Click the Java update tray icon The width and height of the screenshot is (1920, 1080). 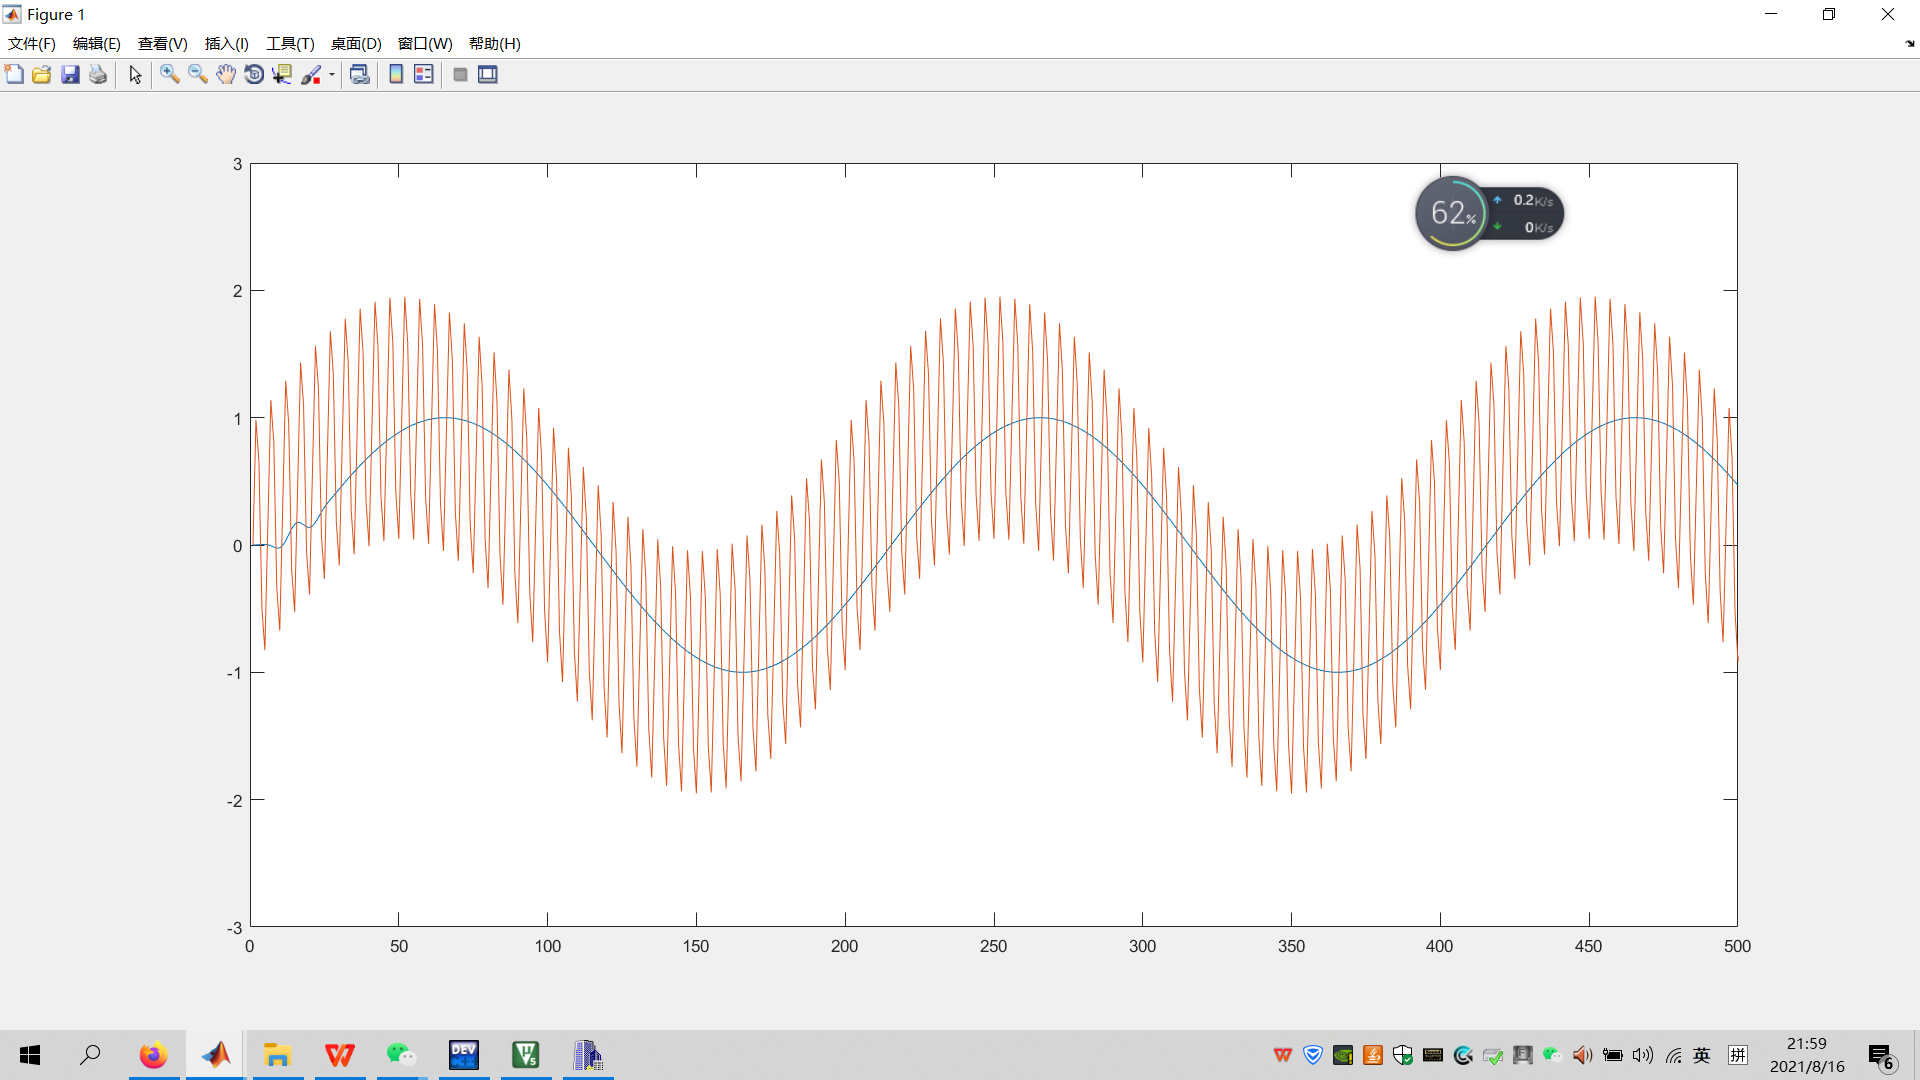click(x=1373, y=1055)
